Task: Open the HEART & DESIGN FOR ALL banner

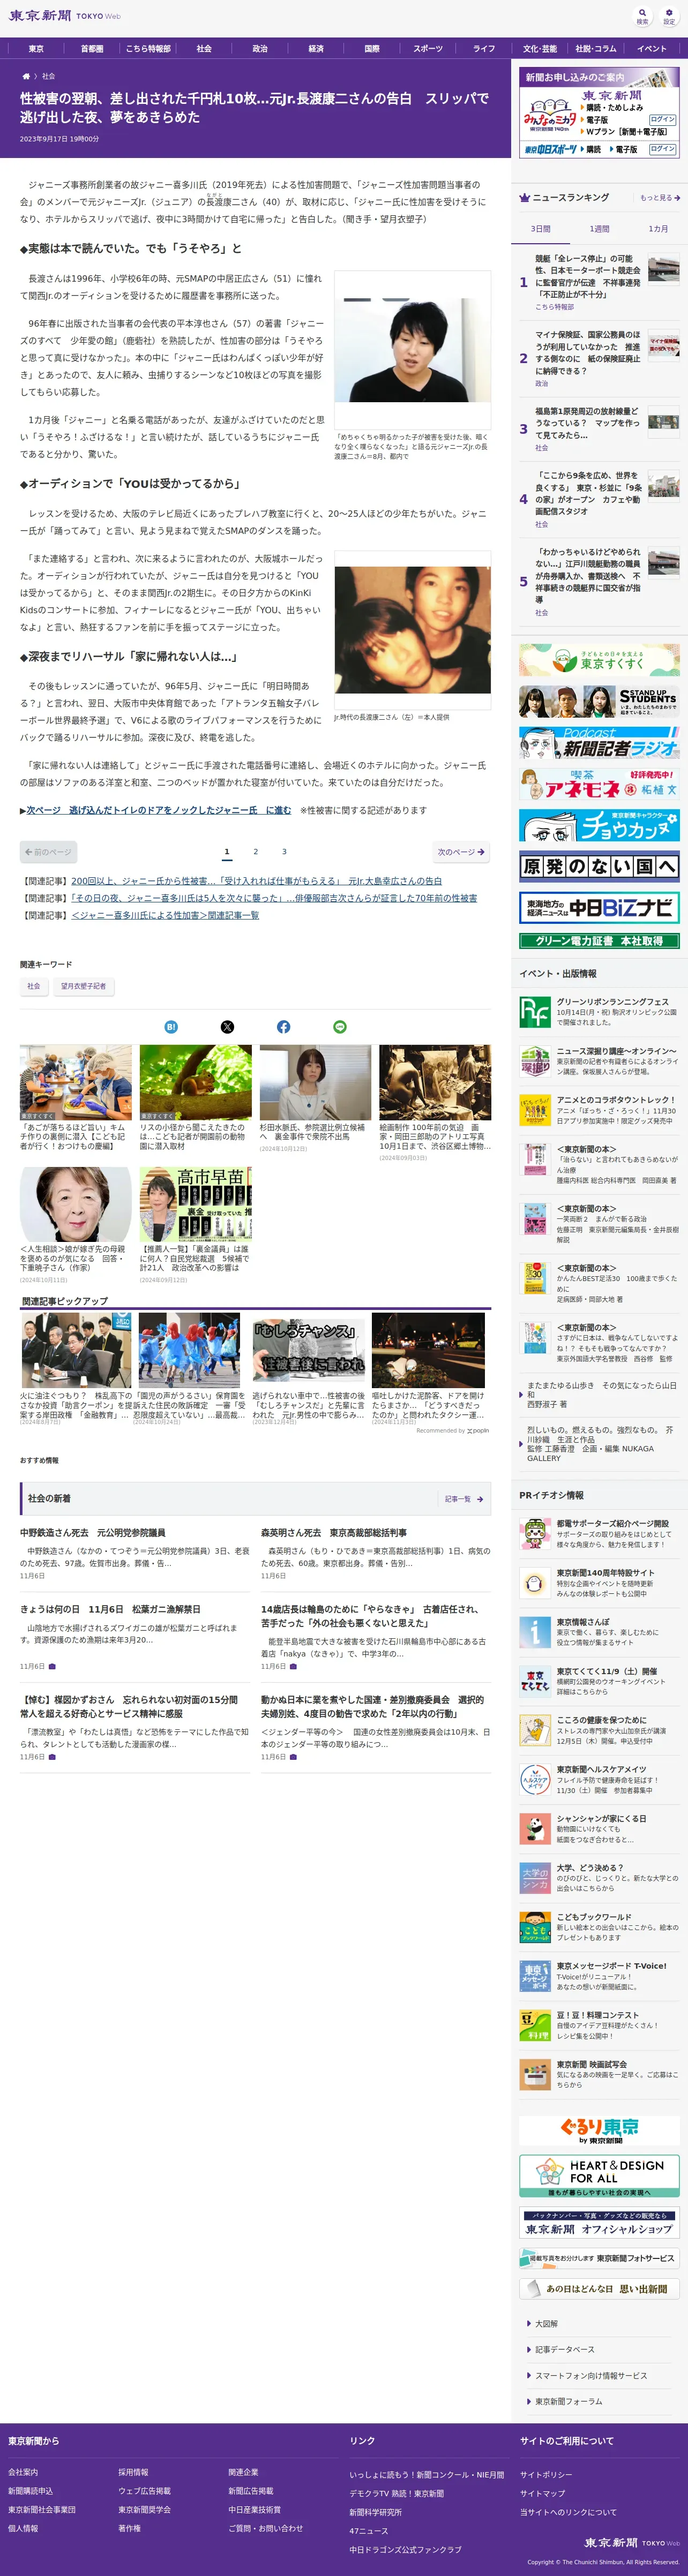Action: pos(599,2176)
